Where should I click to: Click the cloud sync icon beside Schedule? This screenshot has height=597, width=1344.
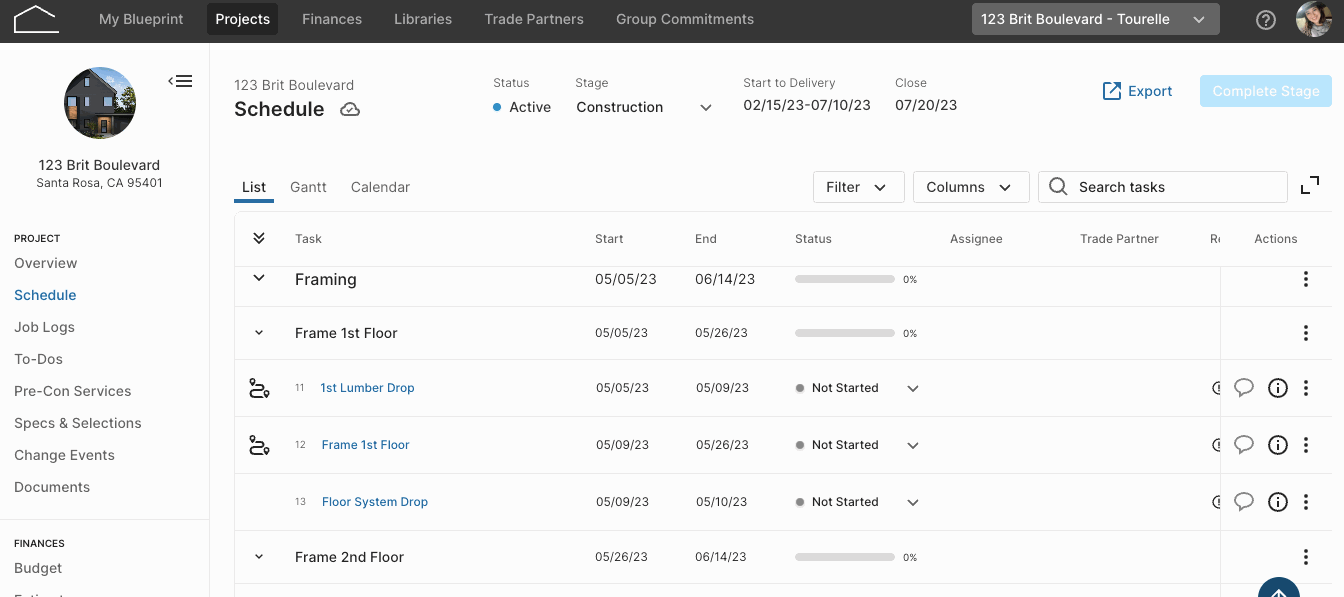point(350,110)
